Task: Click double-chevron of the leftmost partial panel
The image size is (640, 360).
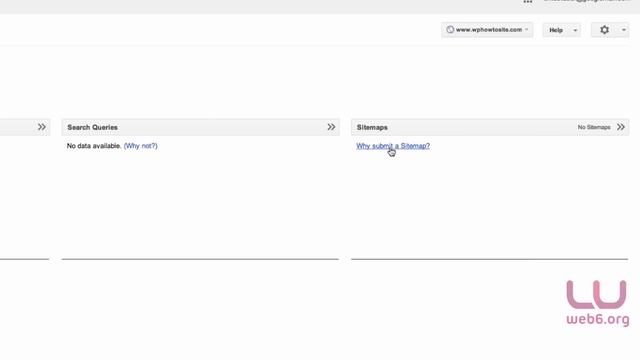Action: pyautogui.click(x=42, y=127)
